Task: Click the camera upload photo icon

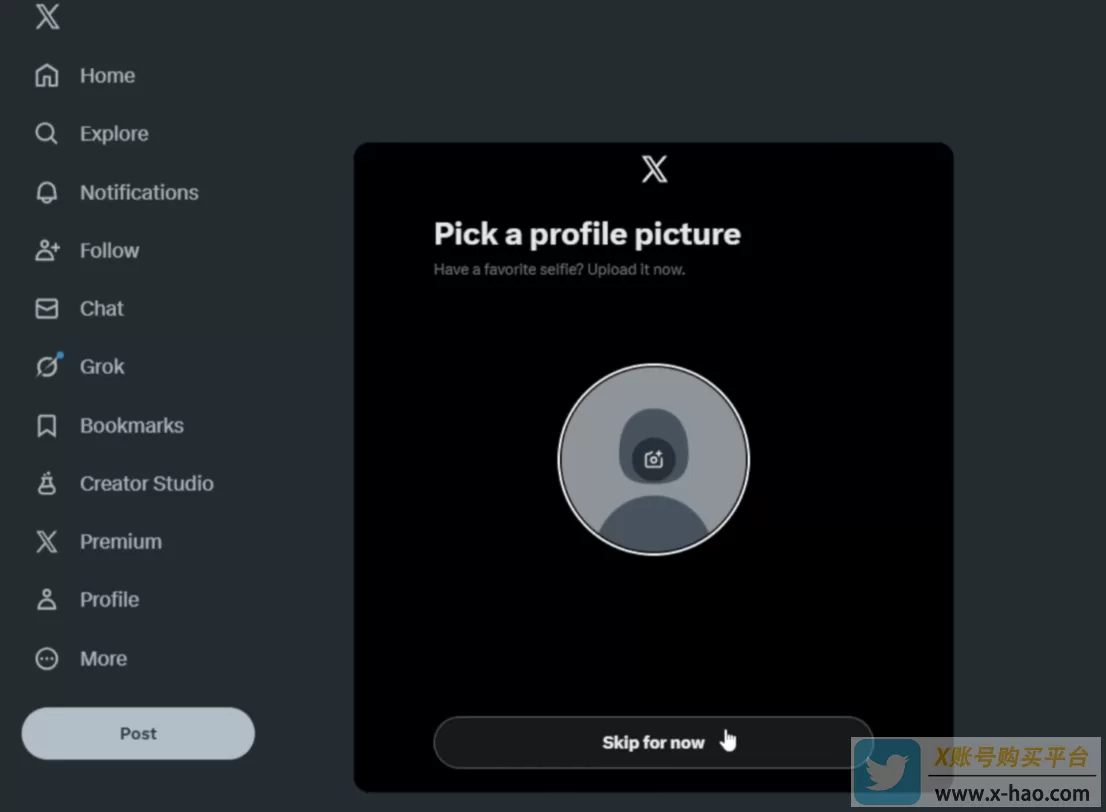Action: (654, 459)
